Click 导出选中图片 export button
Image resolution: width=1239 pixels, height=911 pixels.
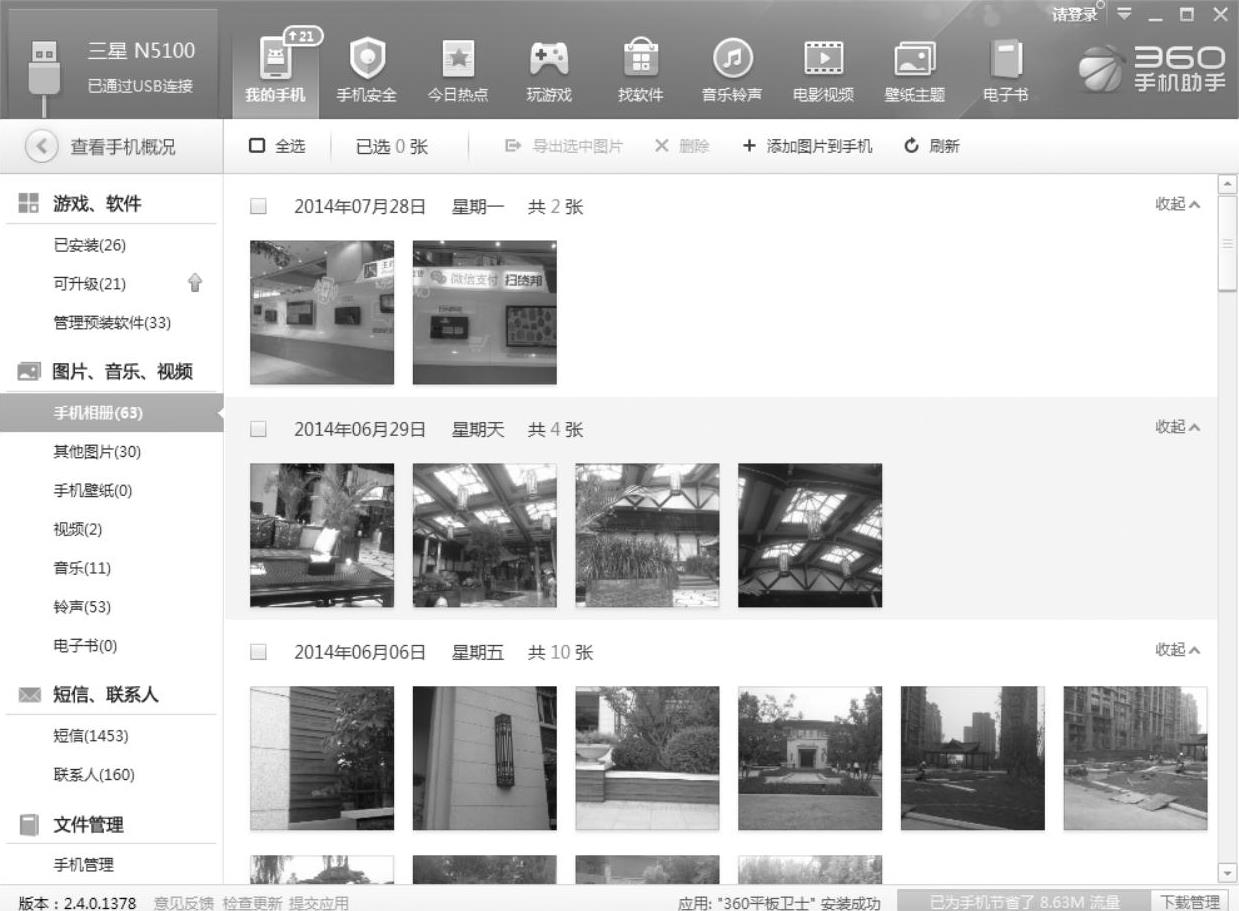click(564, 146)
